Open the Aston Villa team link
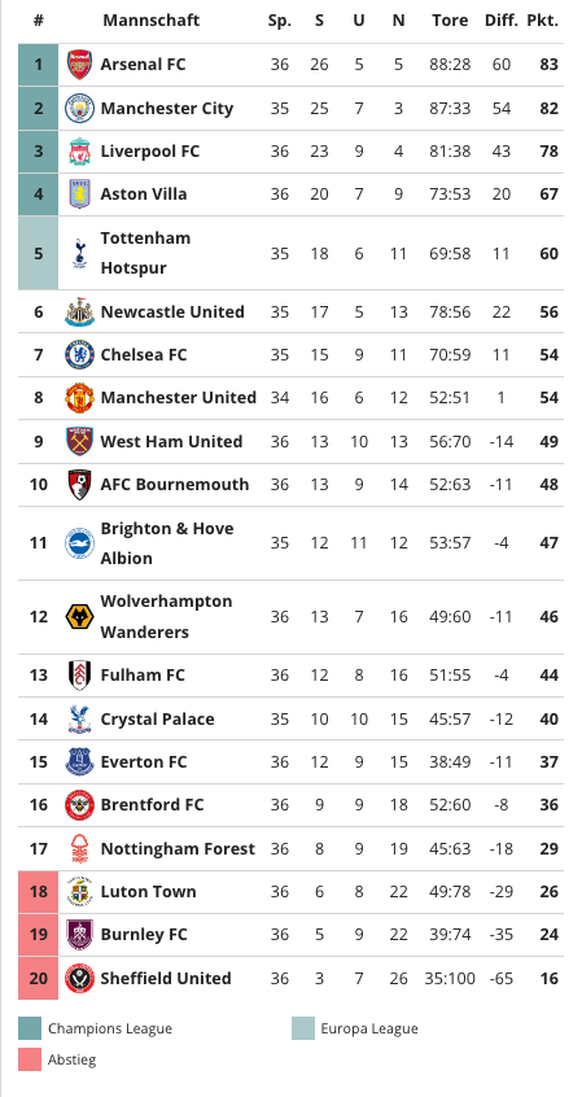The width and height of the screenshot is (582, 1097). (143, 194)
